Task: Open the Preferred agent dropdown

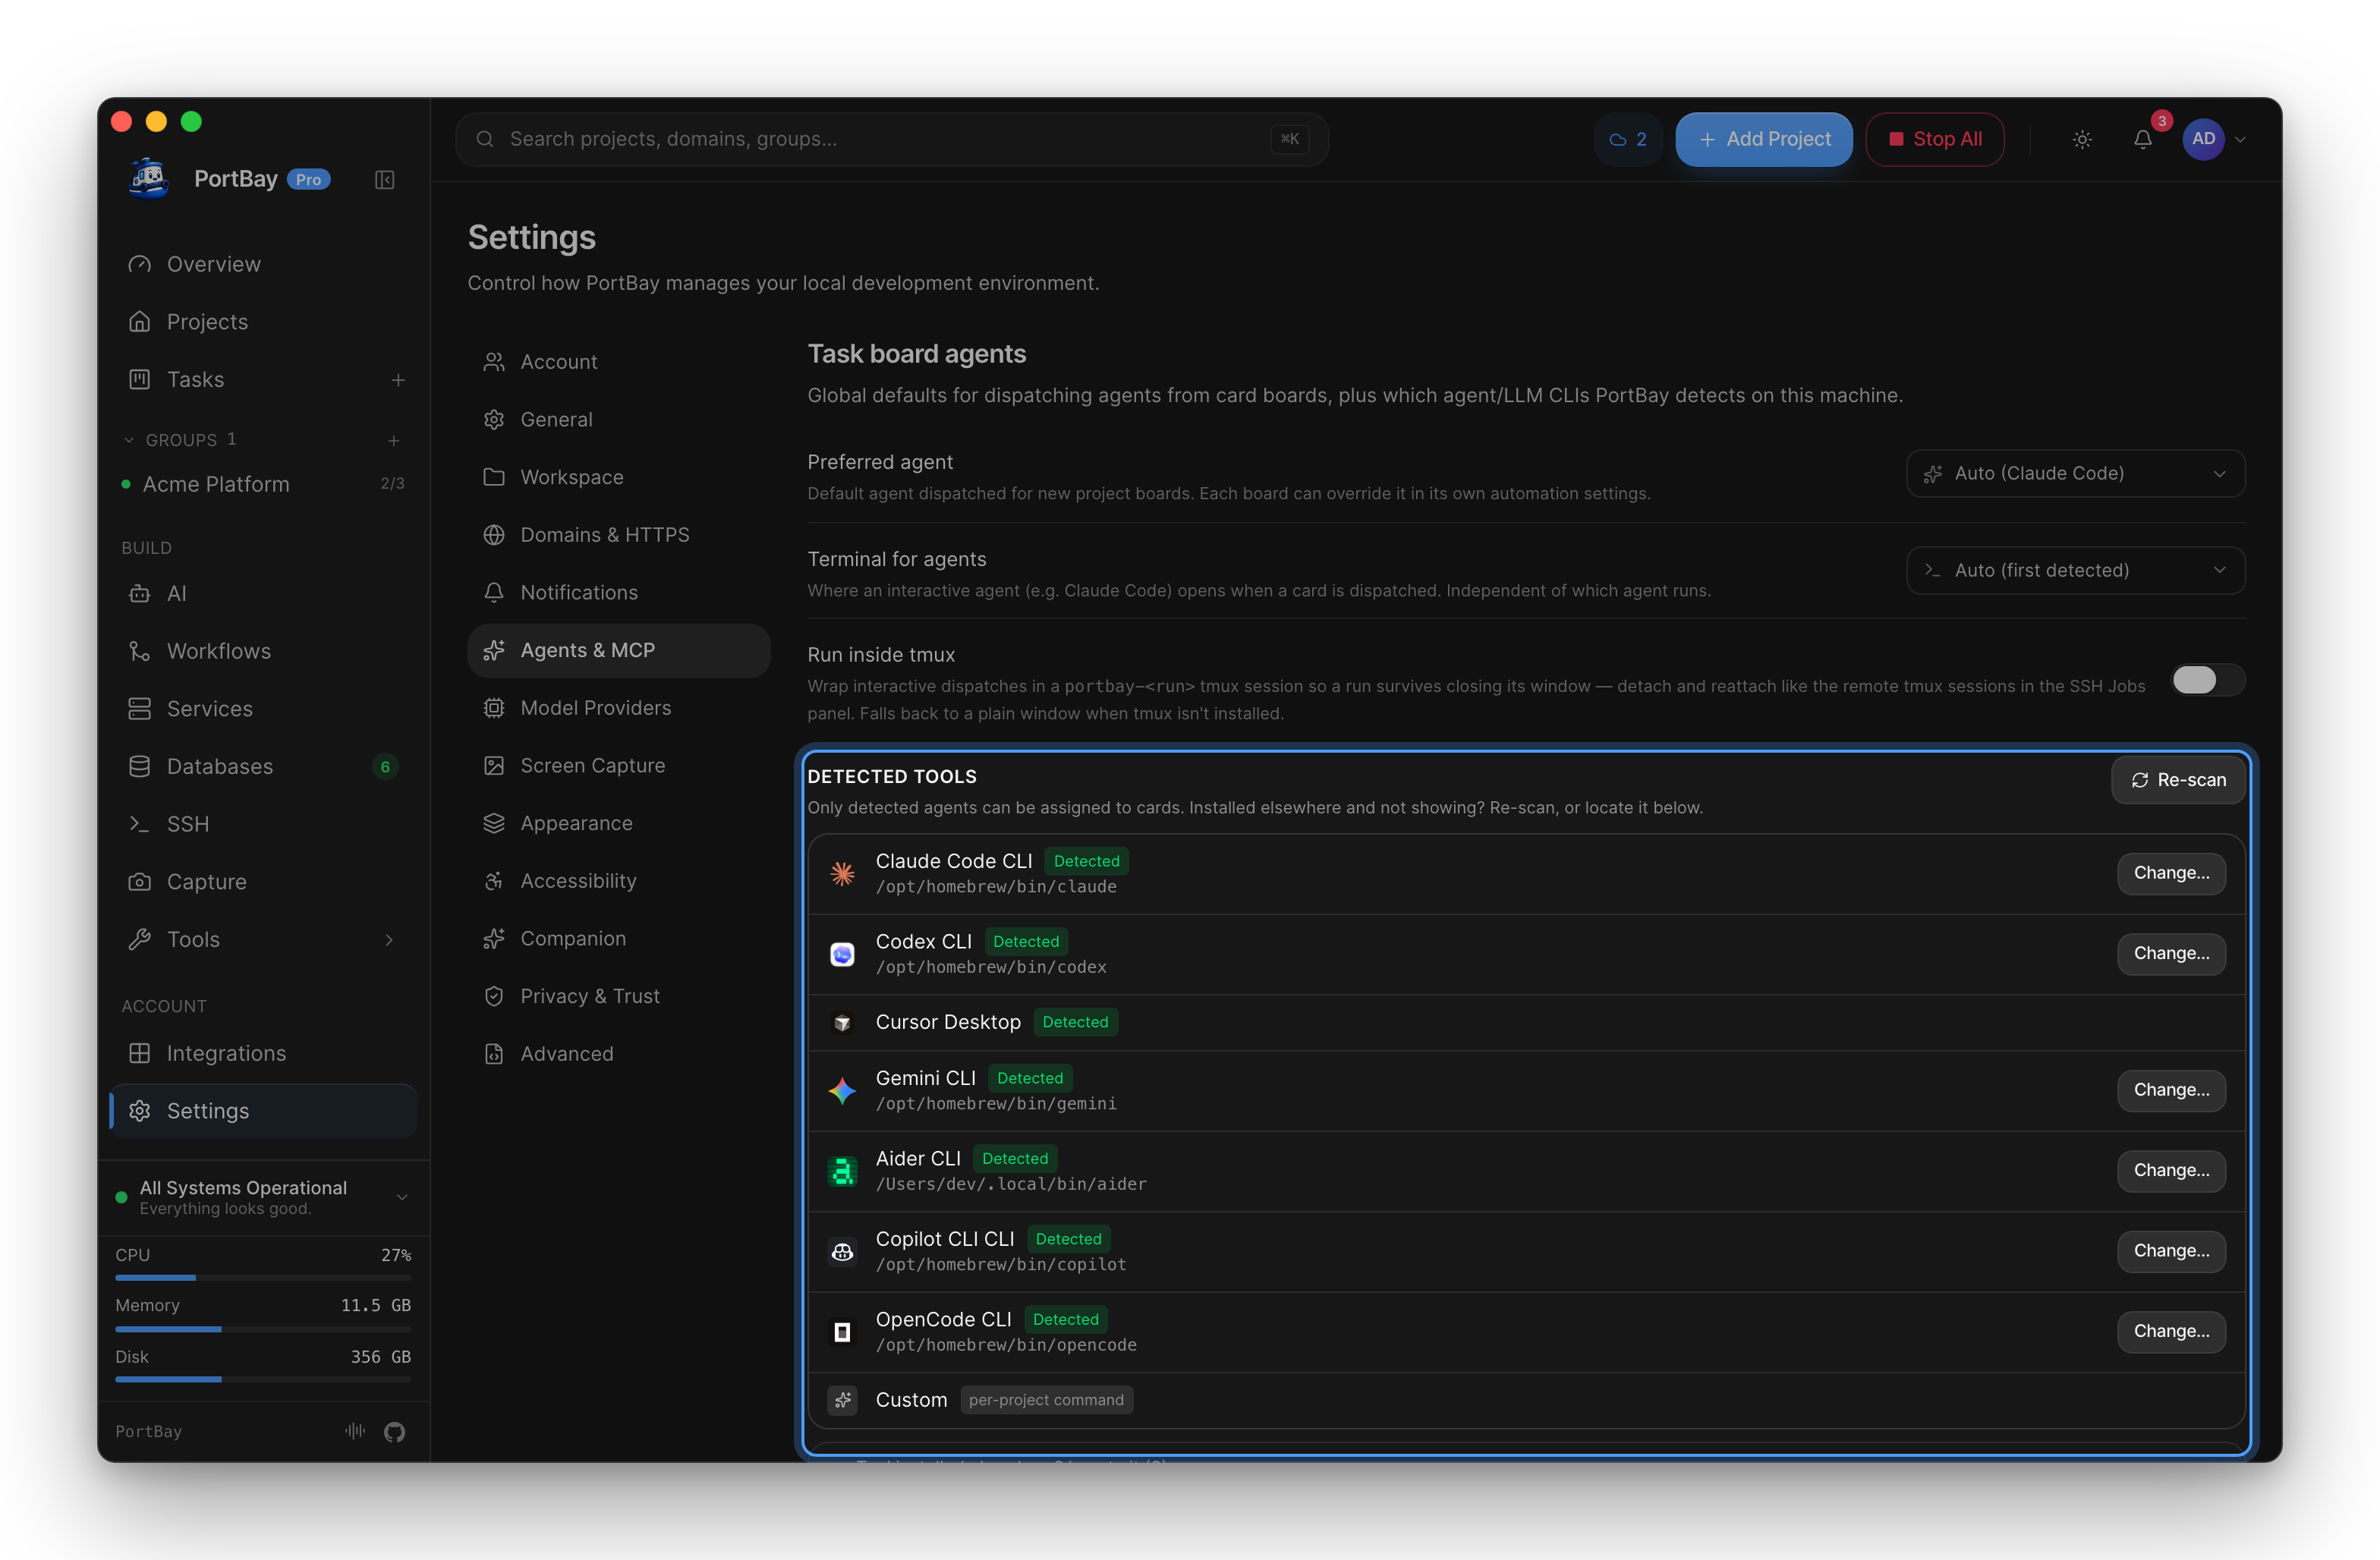Action: point(2075,474)
